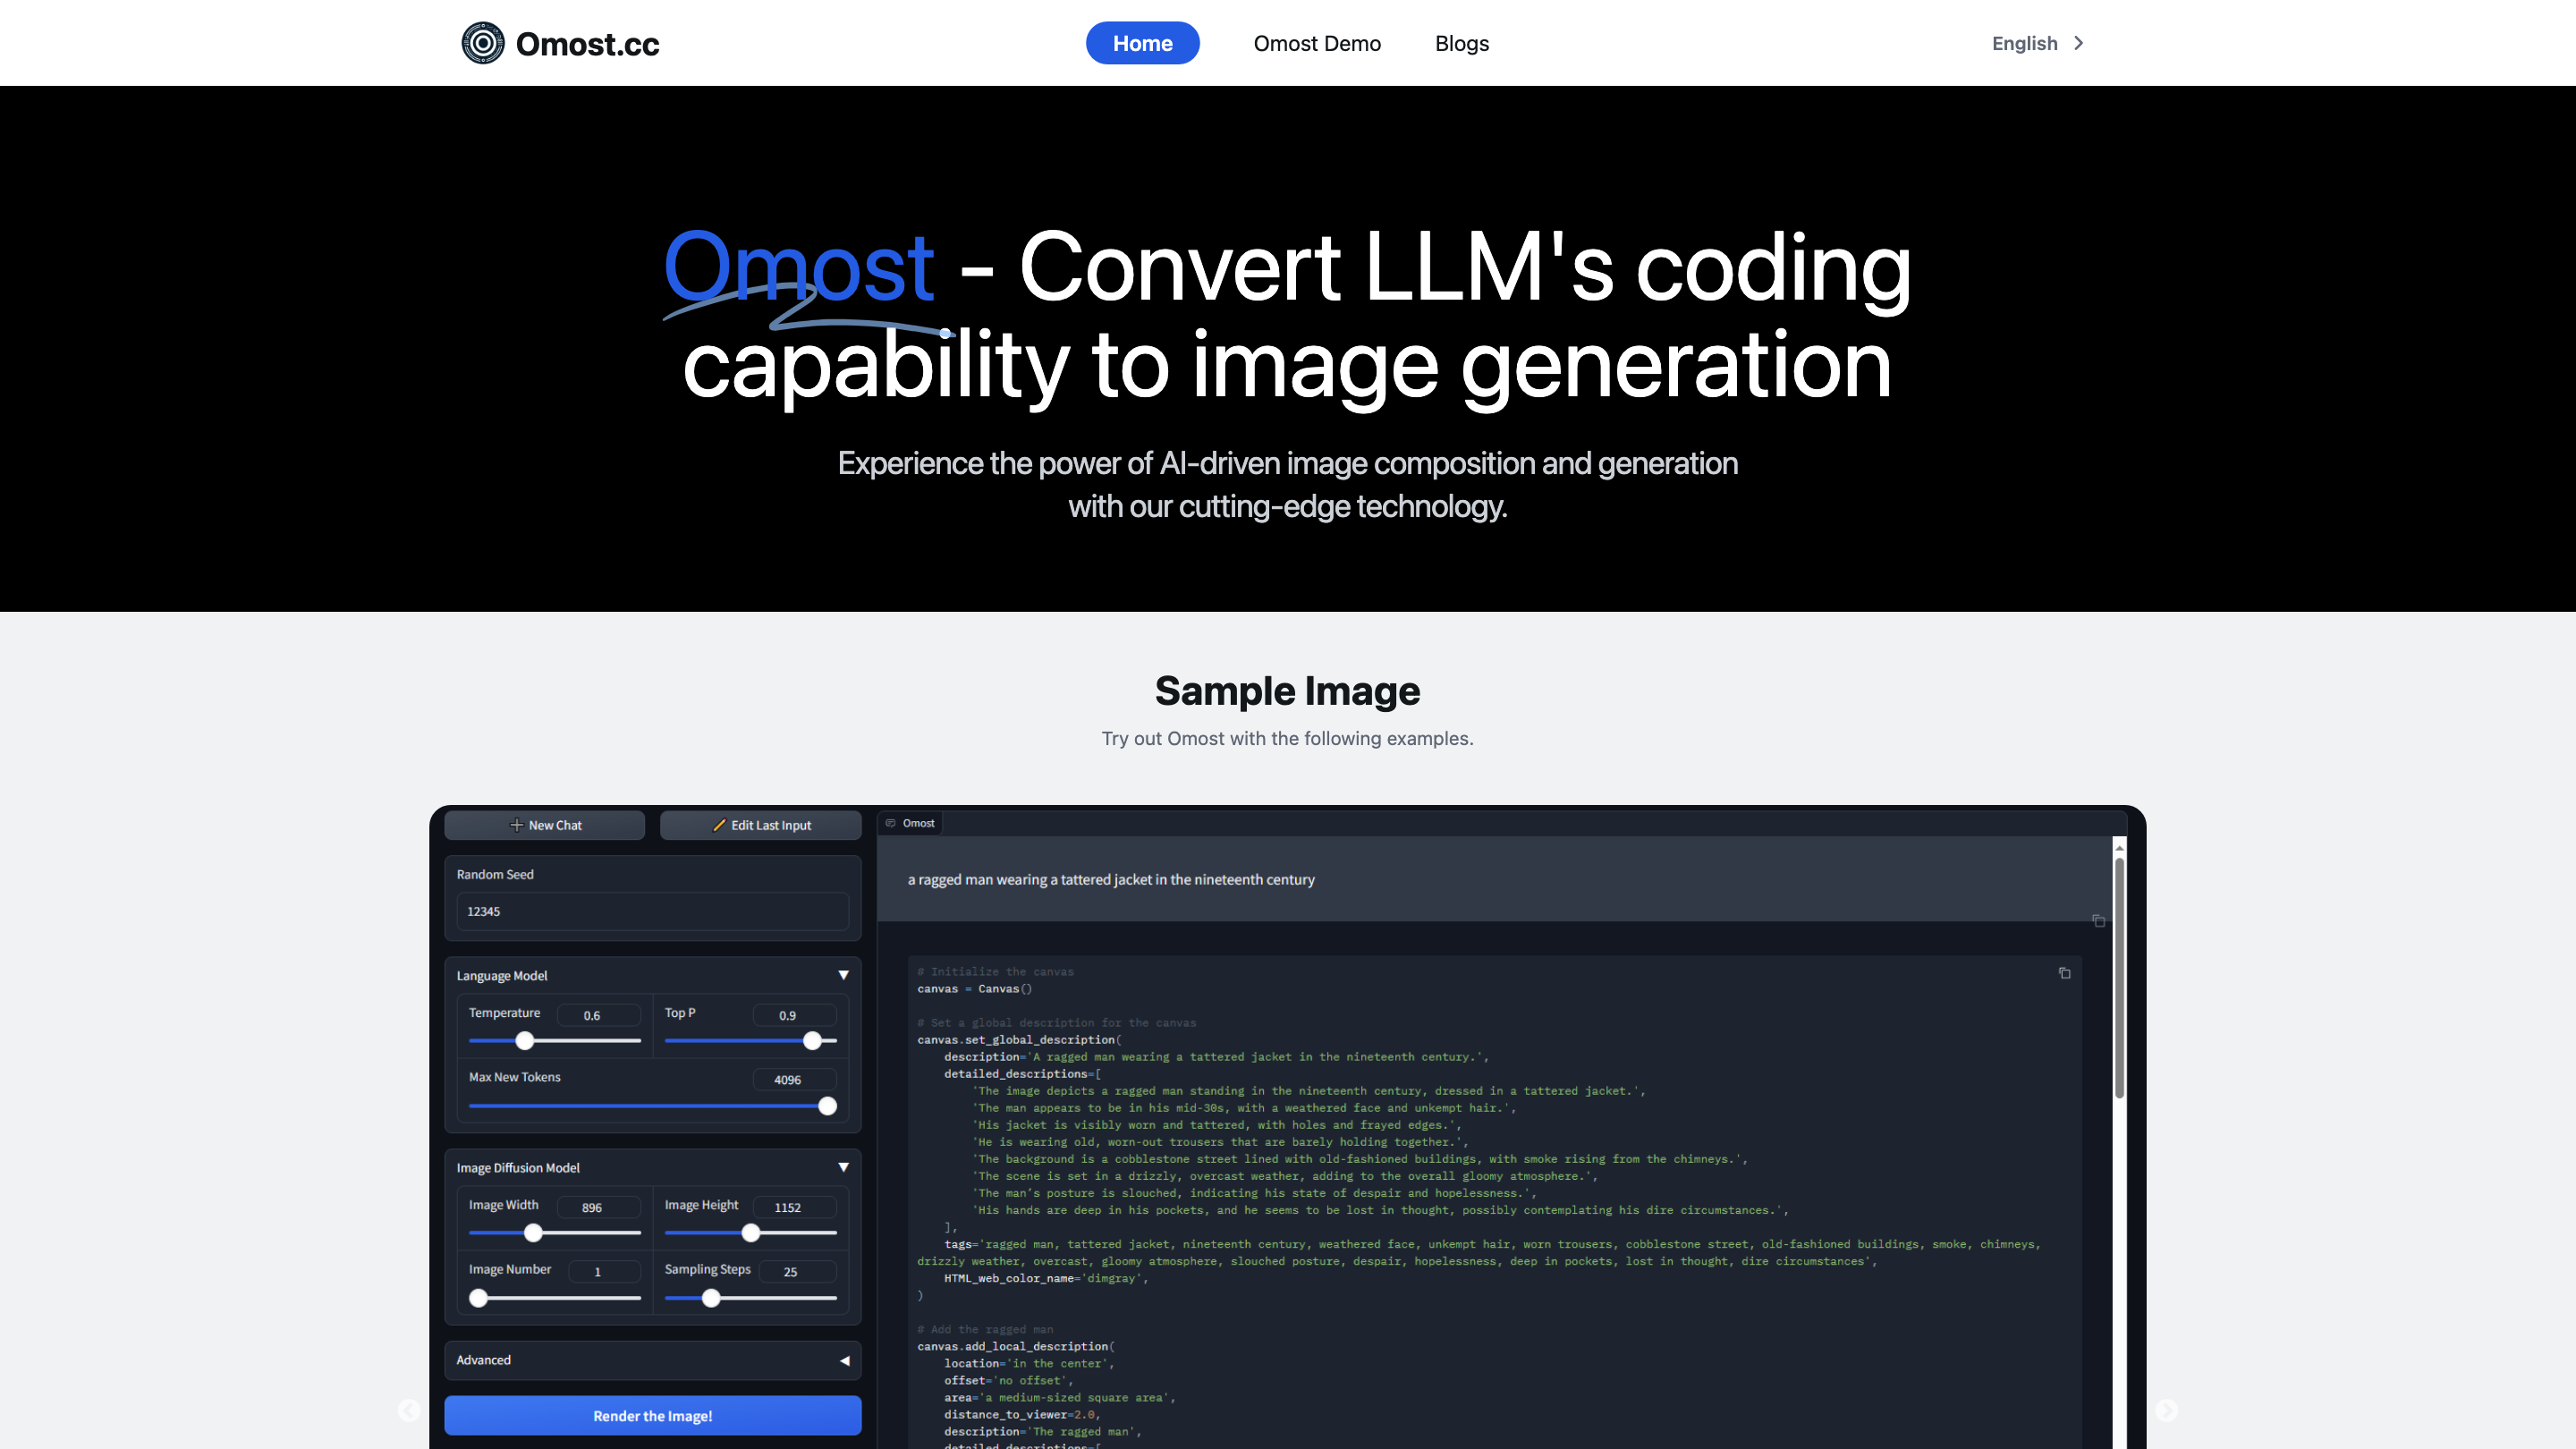
Task: Click the chevron next to English
Action: (2079, 43)
